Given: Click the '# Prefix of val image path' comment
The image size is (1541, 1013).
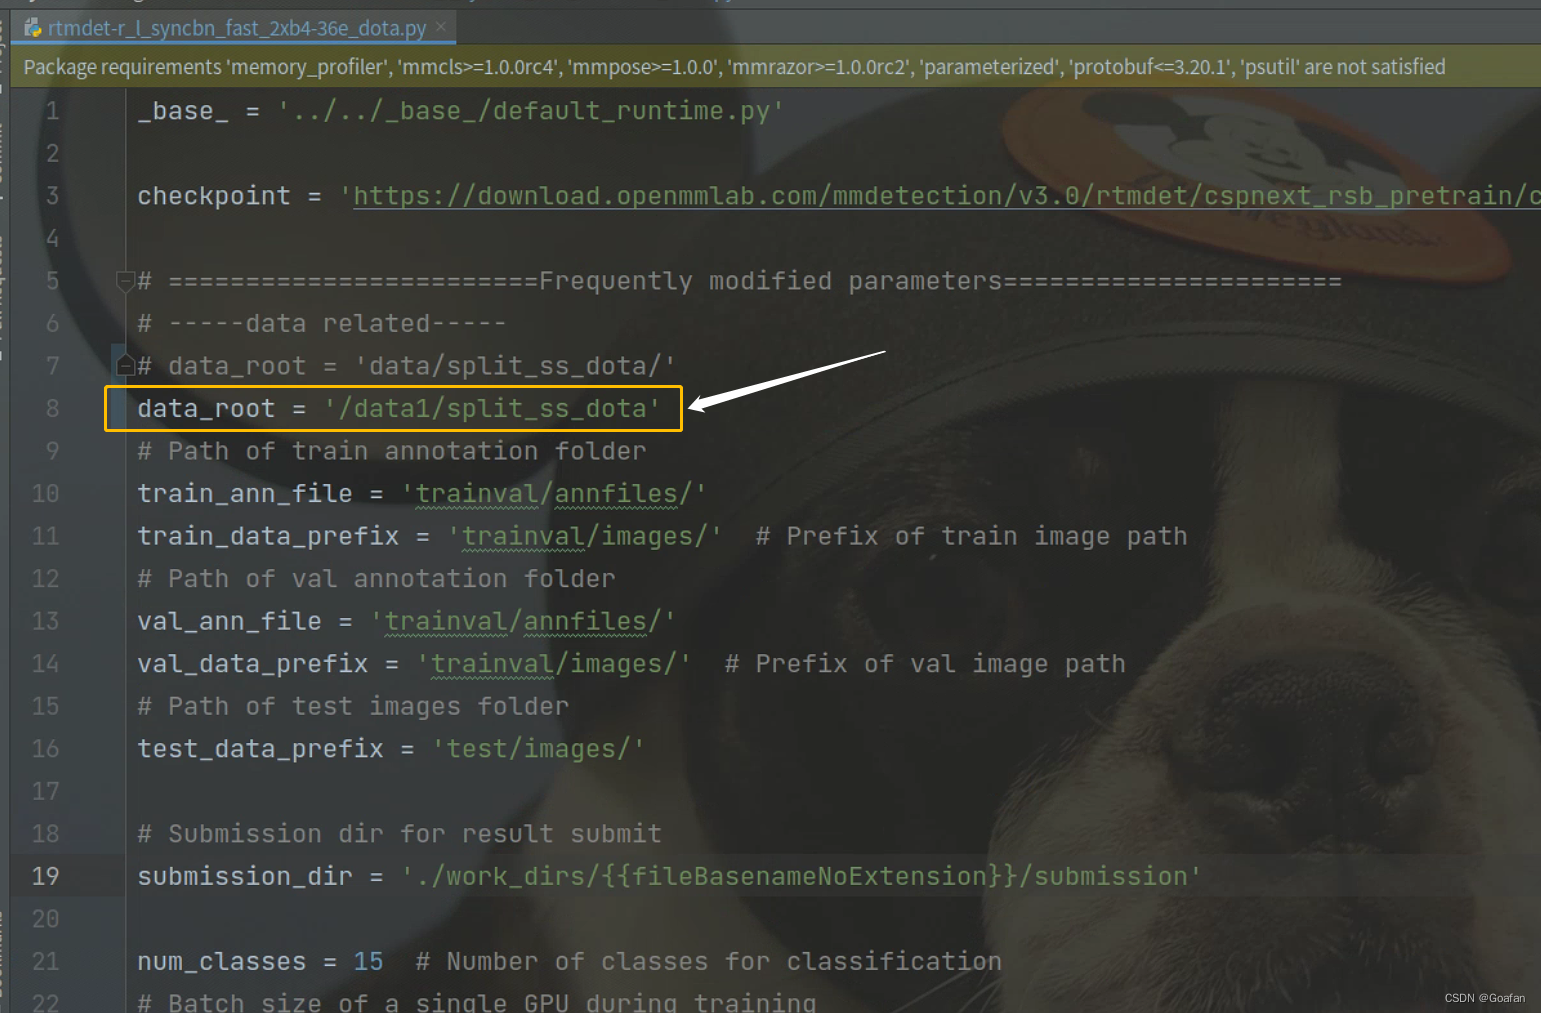Looking at the screenshot, I should coord(925,664).
